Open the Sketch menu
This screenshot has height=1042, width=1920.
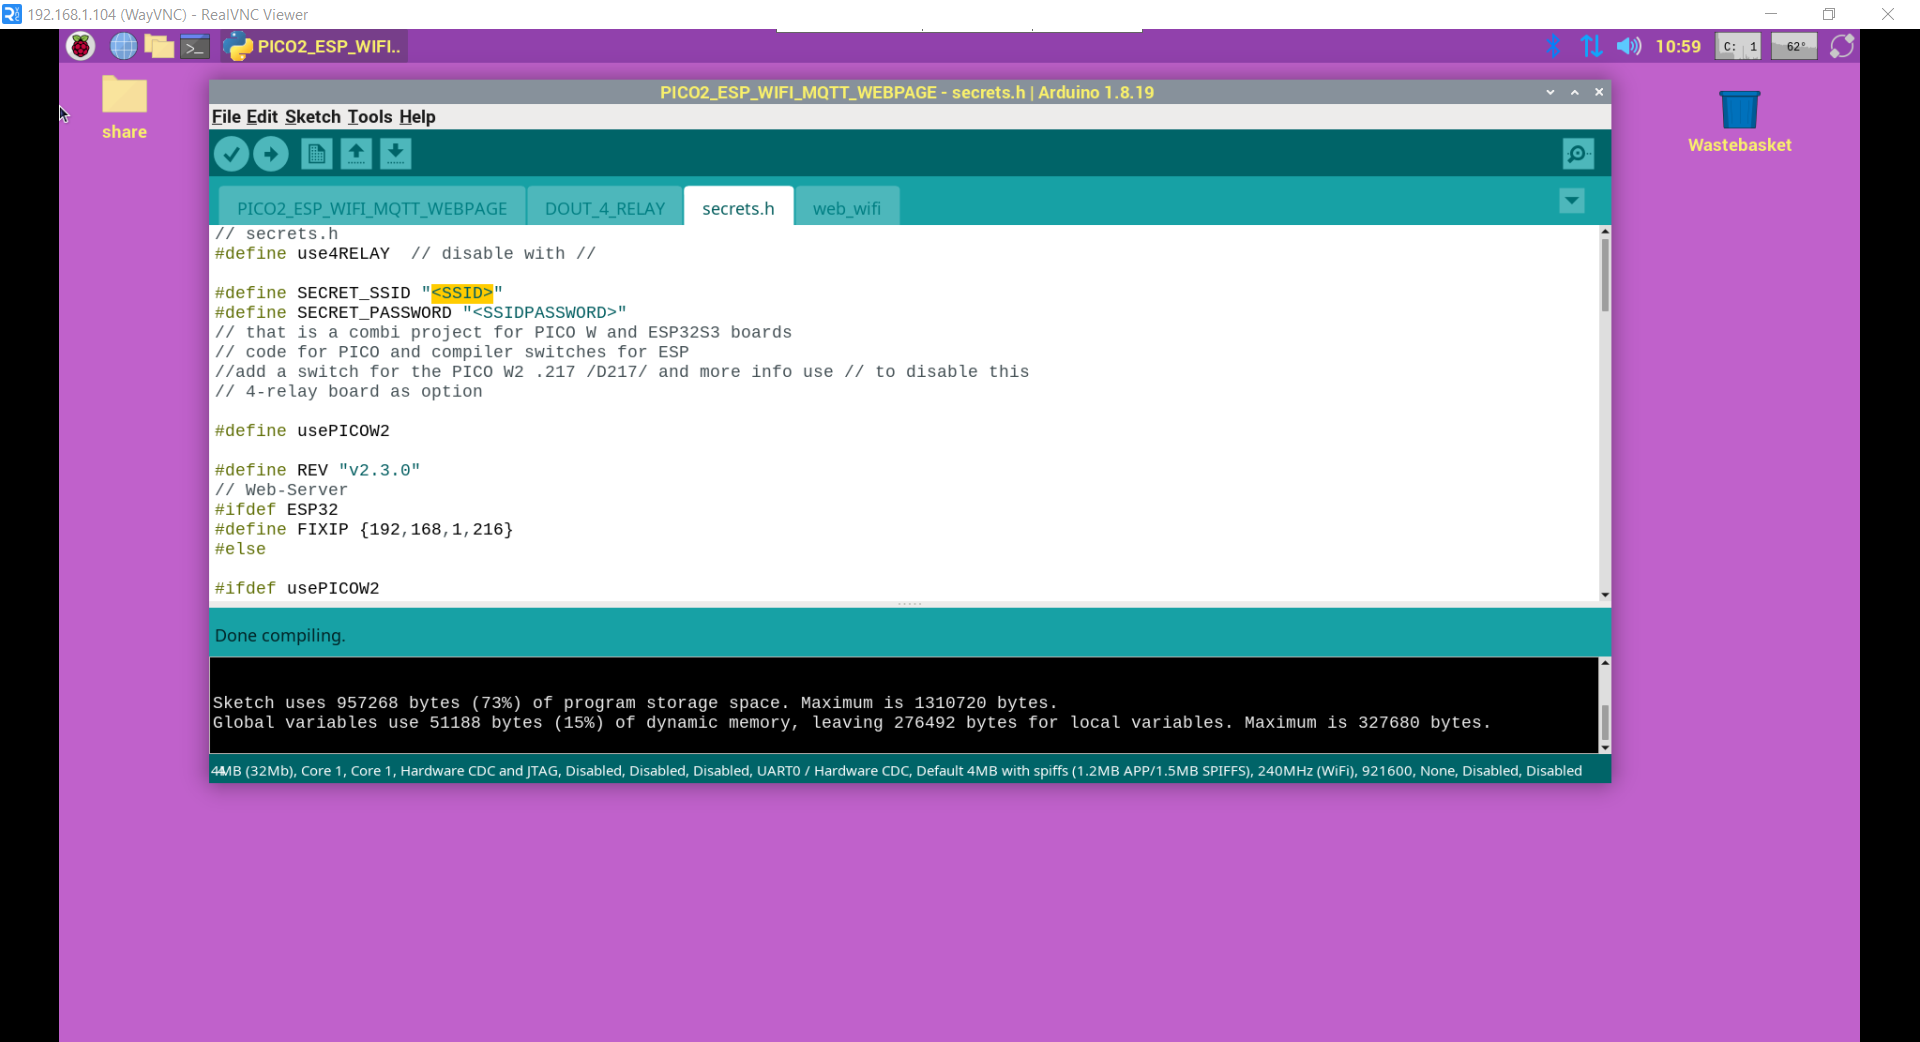coord(313,117)
